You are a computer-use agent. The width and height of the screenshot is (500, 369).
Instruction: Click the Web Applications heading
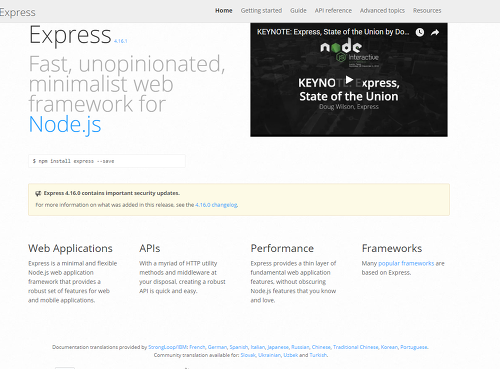pyautogui.click(x=70, y=248)
